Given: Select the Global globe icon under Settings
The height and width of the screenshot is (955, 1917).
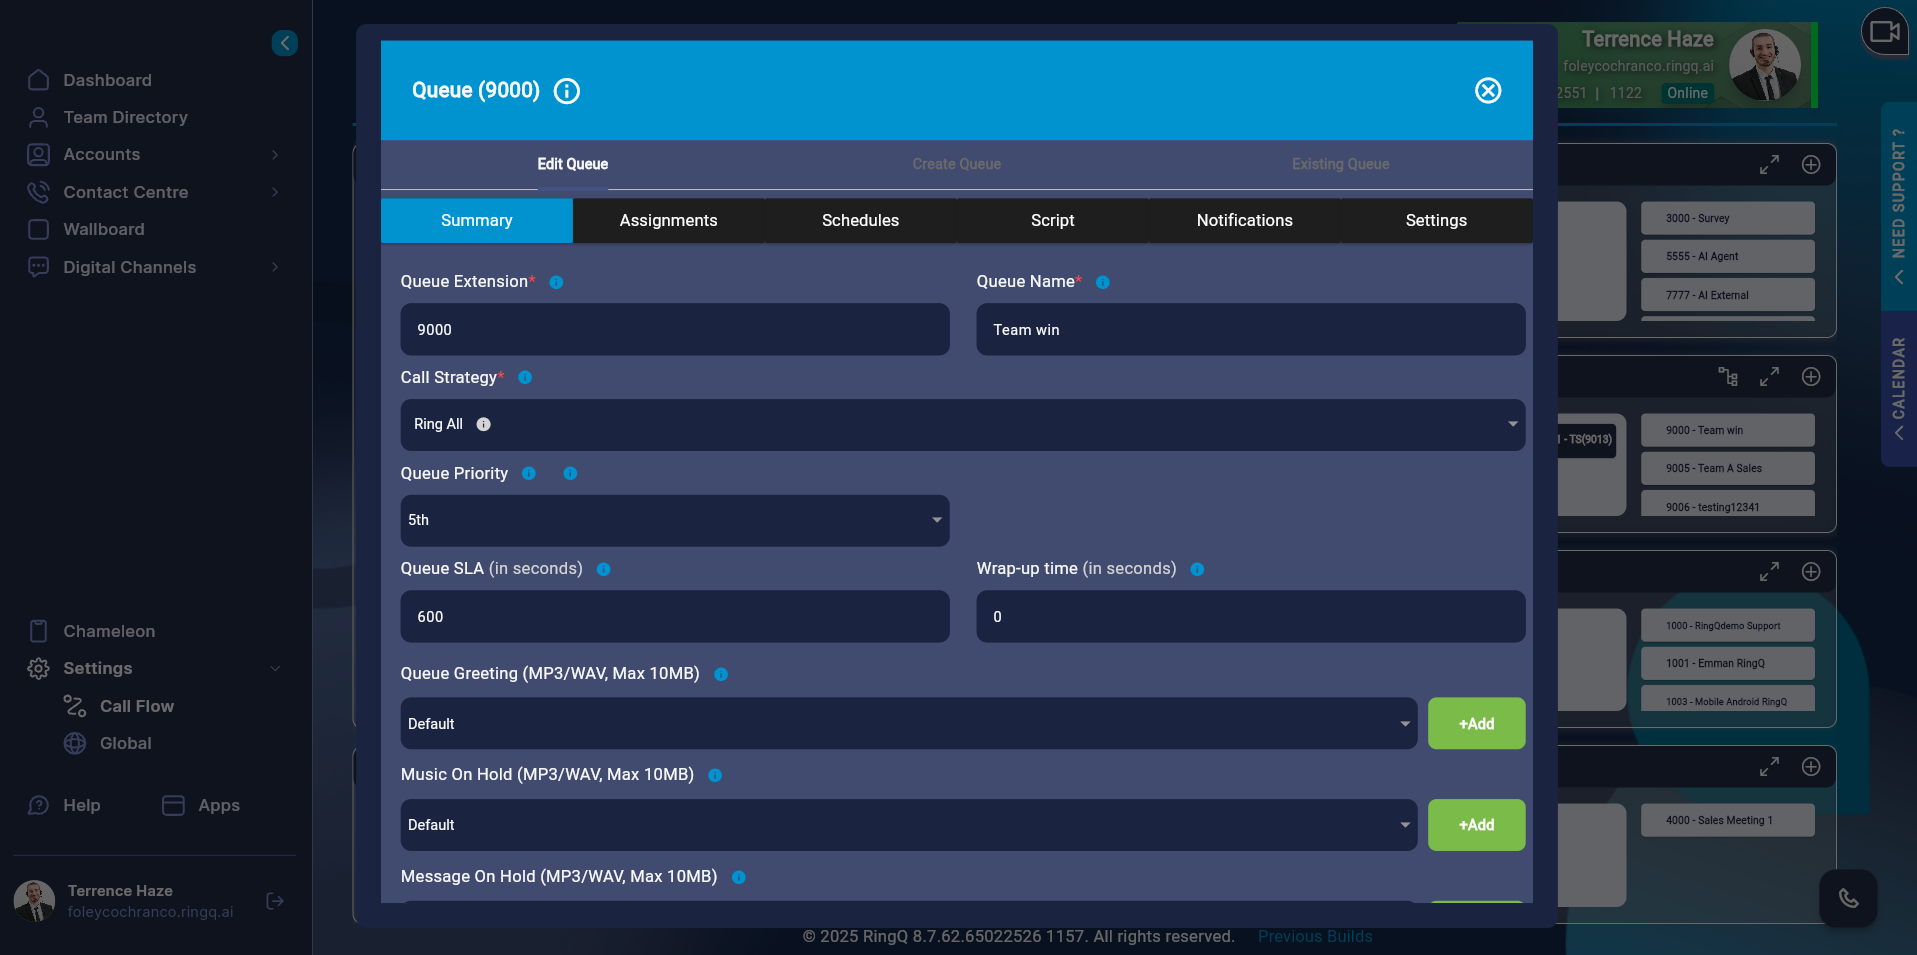Looking at the screenshot, I should 74,743.
